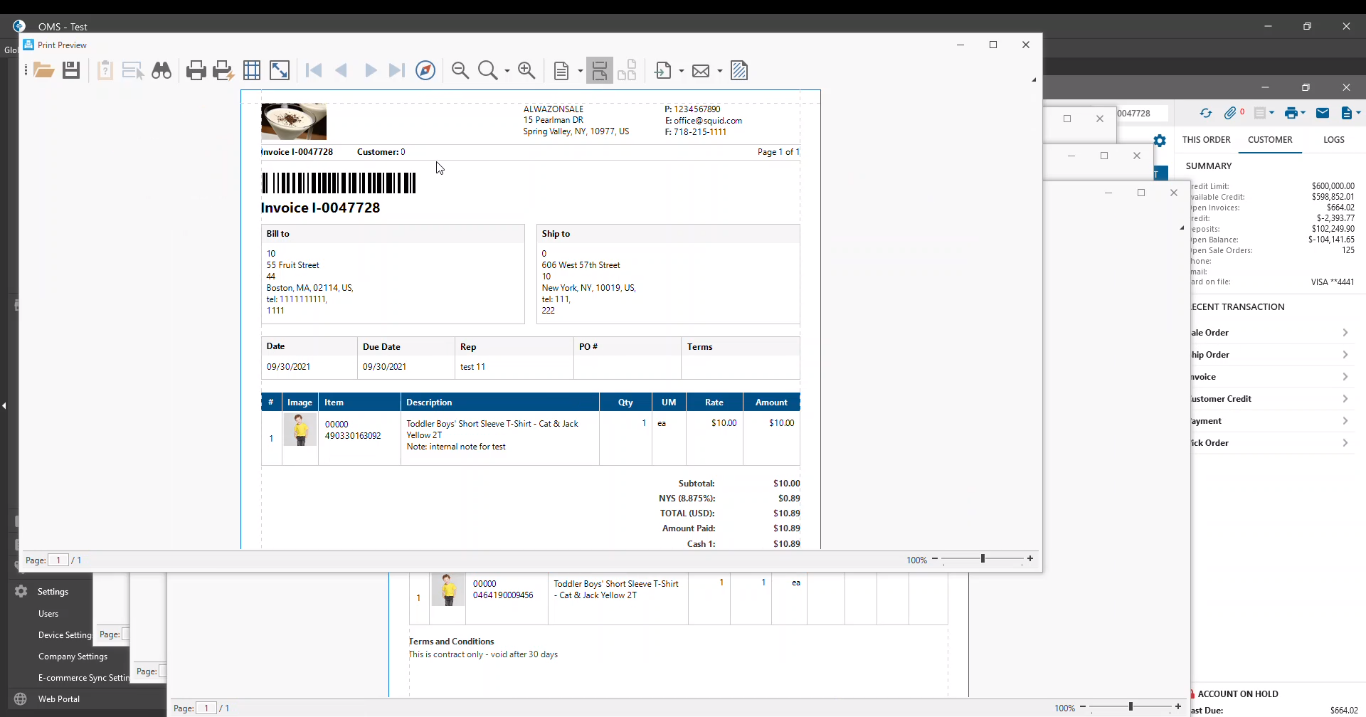Screen dimensions: 1366x717
Task: Open the compass navigation pane icon
Action: [425, 70]
